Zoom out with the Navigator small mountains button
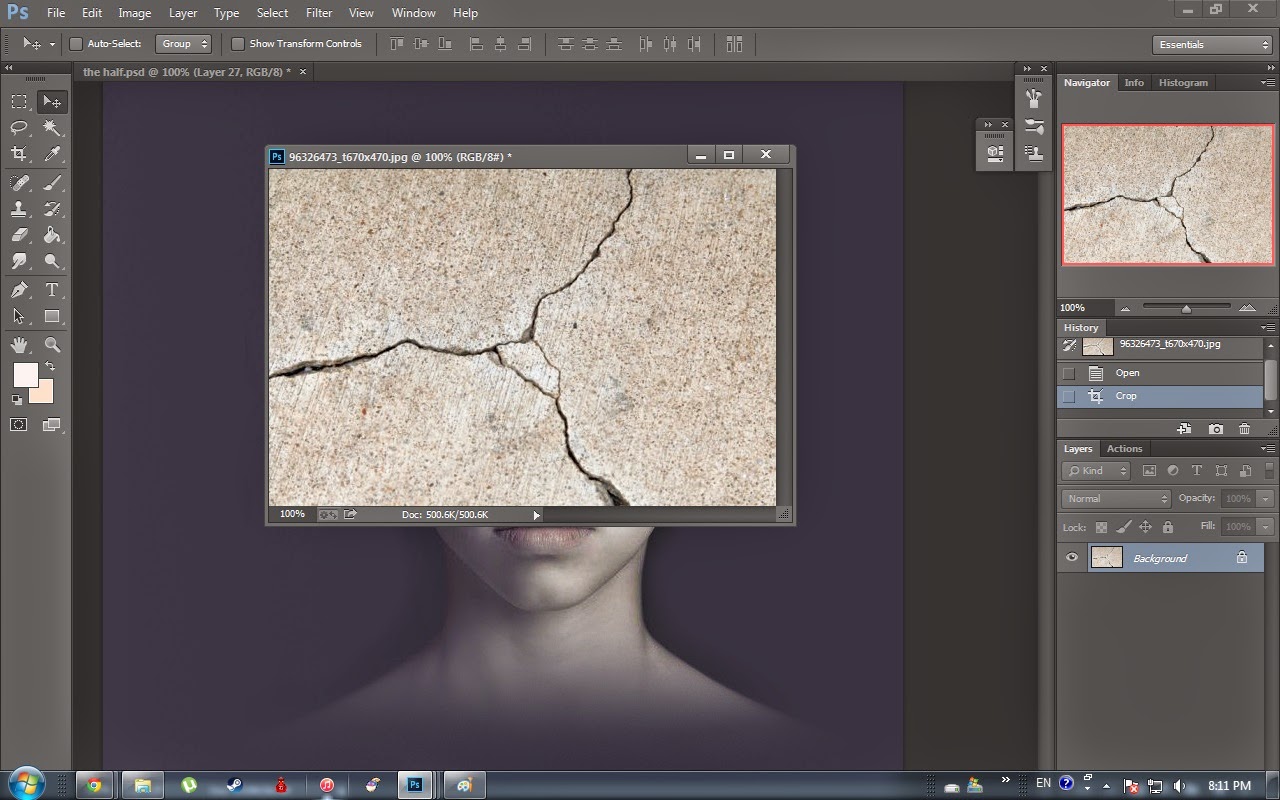1280x800 pixels. (1125, 308)
